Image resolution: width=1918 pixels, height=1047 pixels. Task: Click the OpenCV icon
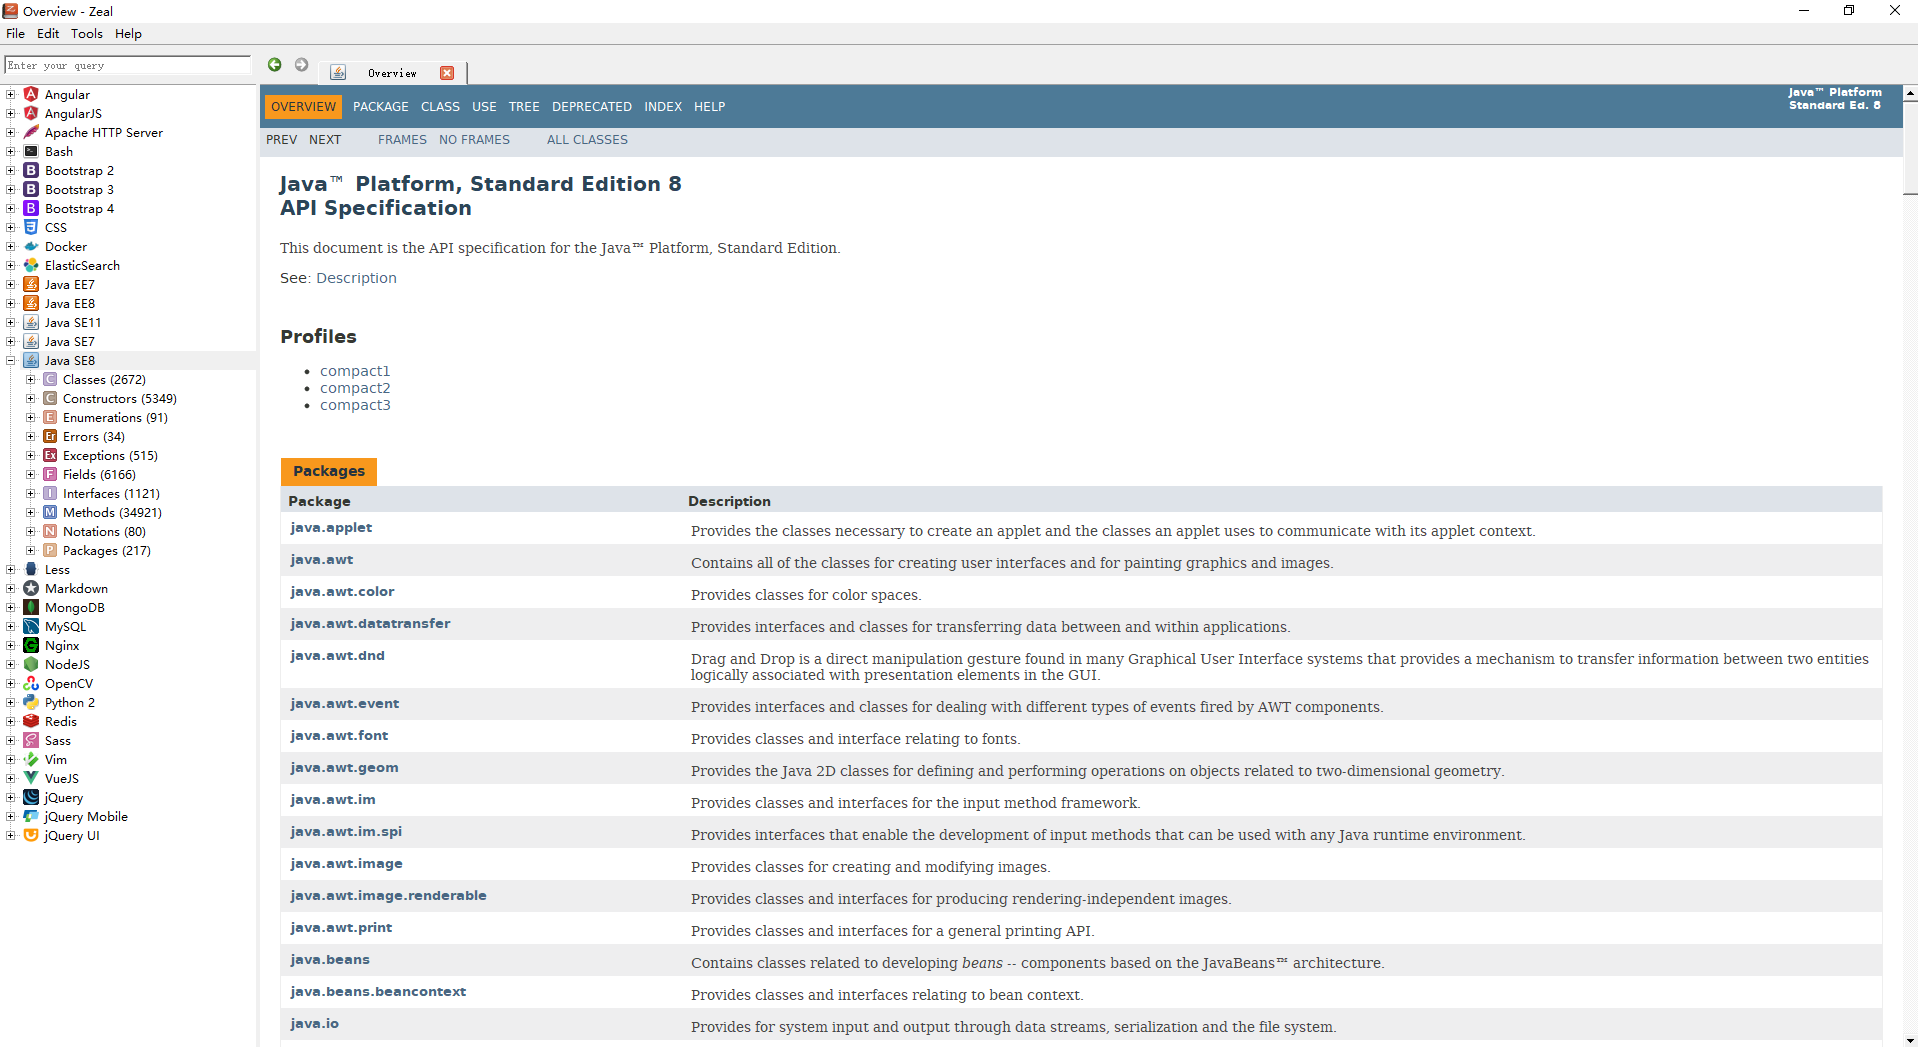(31, 684)
